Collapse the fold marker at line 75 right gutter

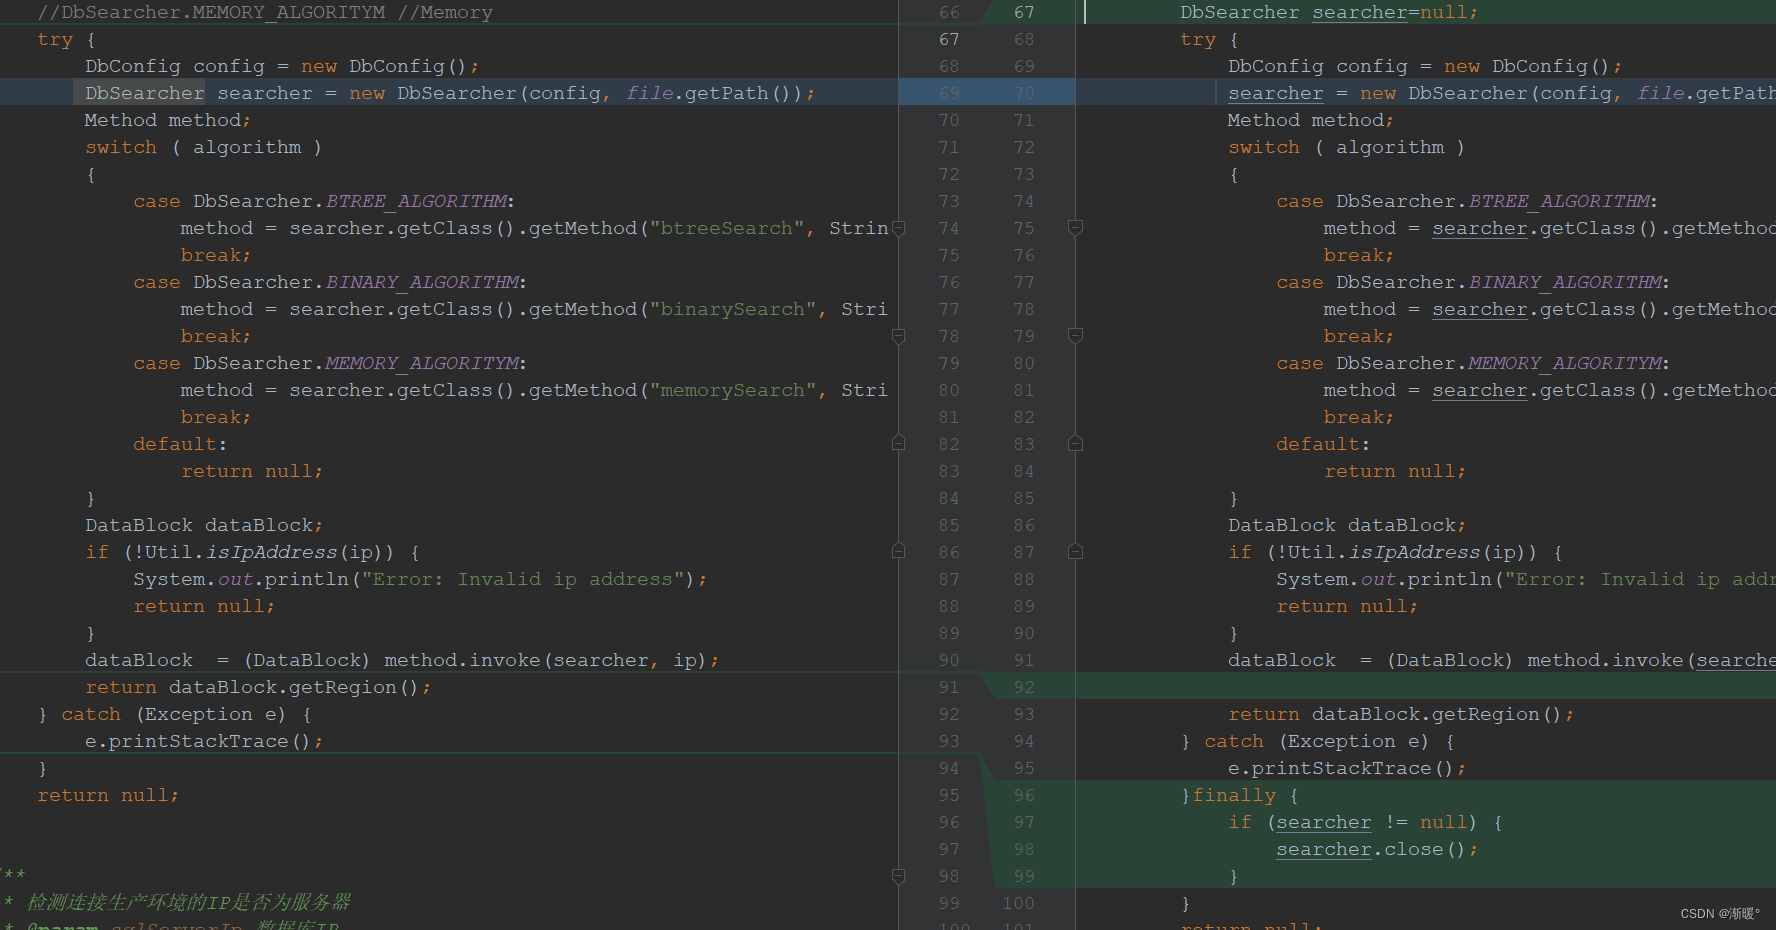click(1076, 228)
